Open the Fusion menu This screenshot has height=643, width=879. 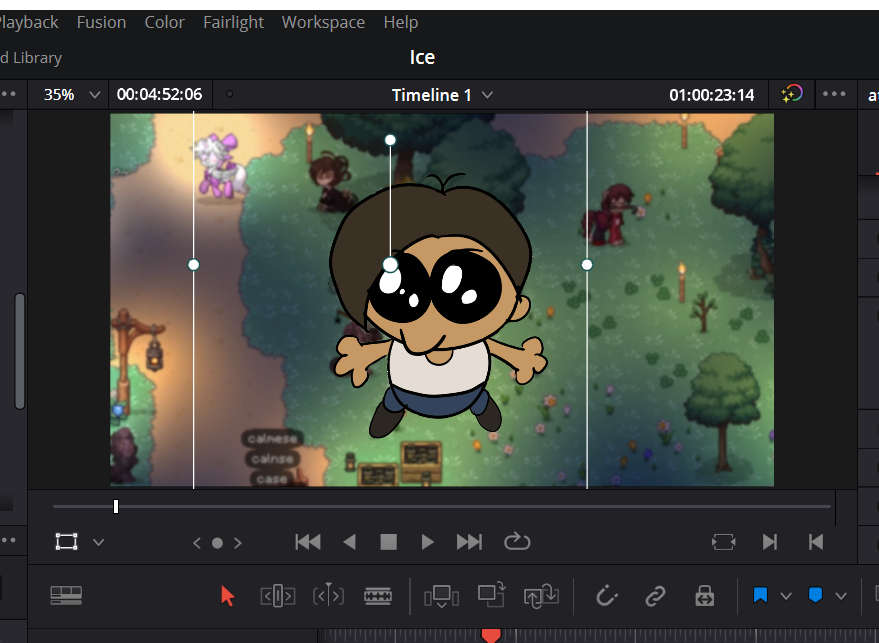point(101,22)
